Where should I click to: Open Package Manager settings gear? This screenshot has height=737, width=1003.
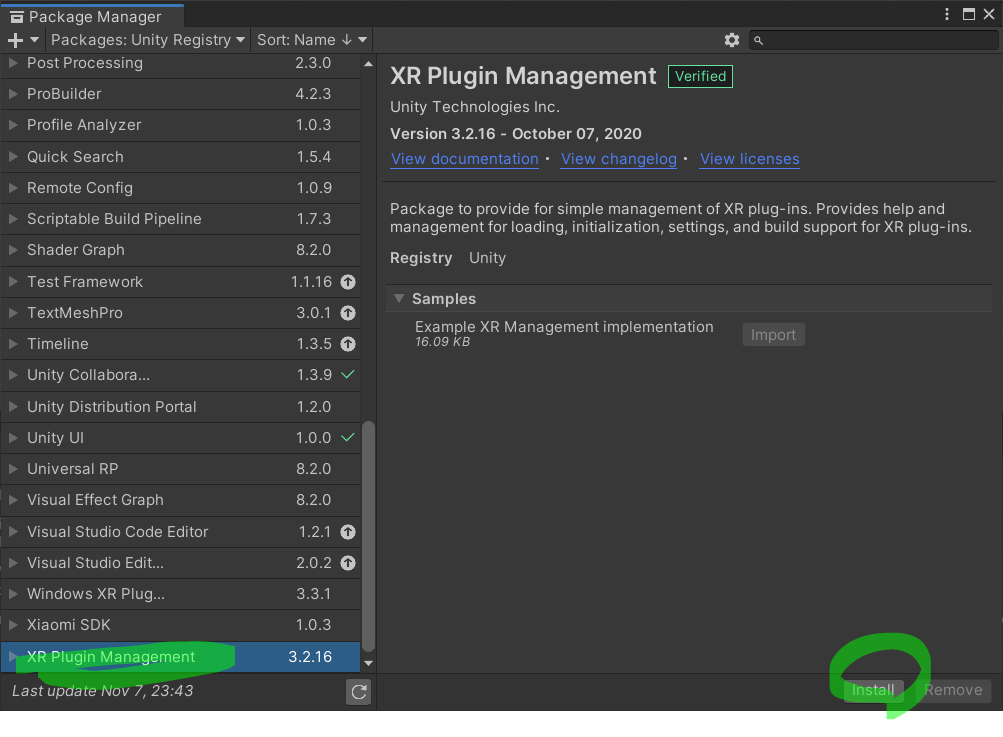pos(732,40)
